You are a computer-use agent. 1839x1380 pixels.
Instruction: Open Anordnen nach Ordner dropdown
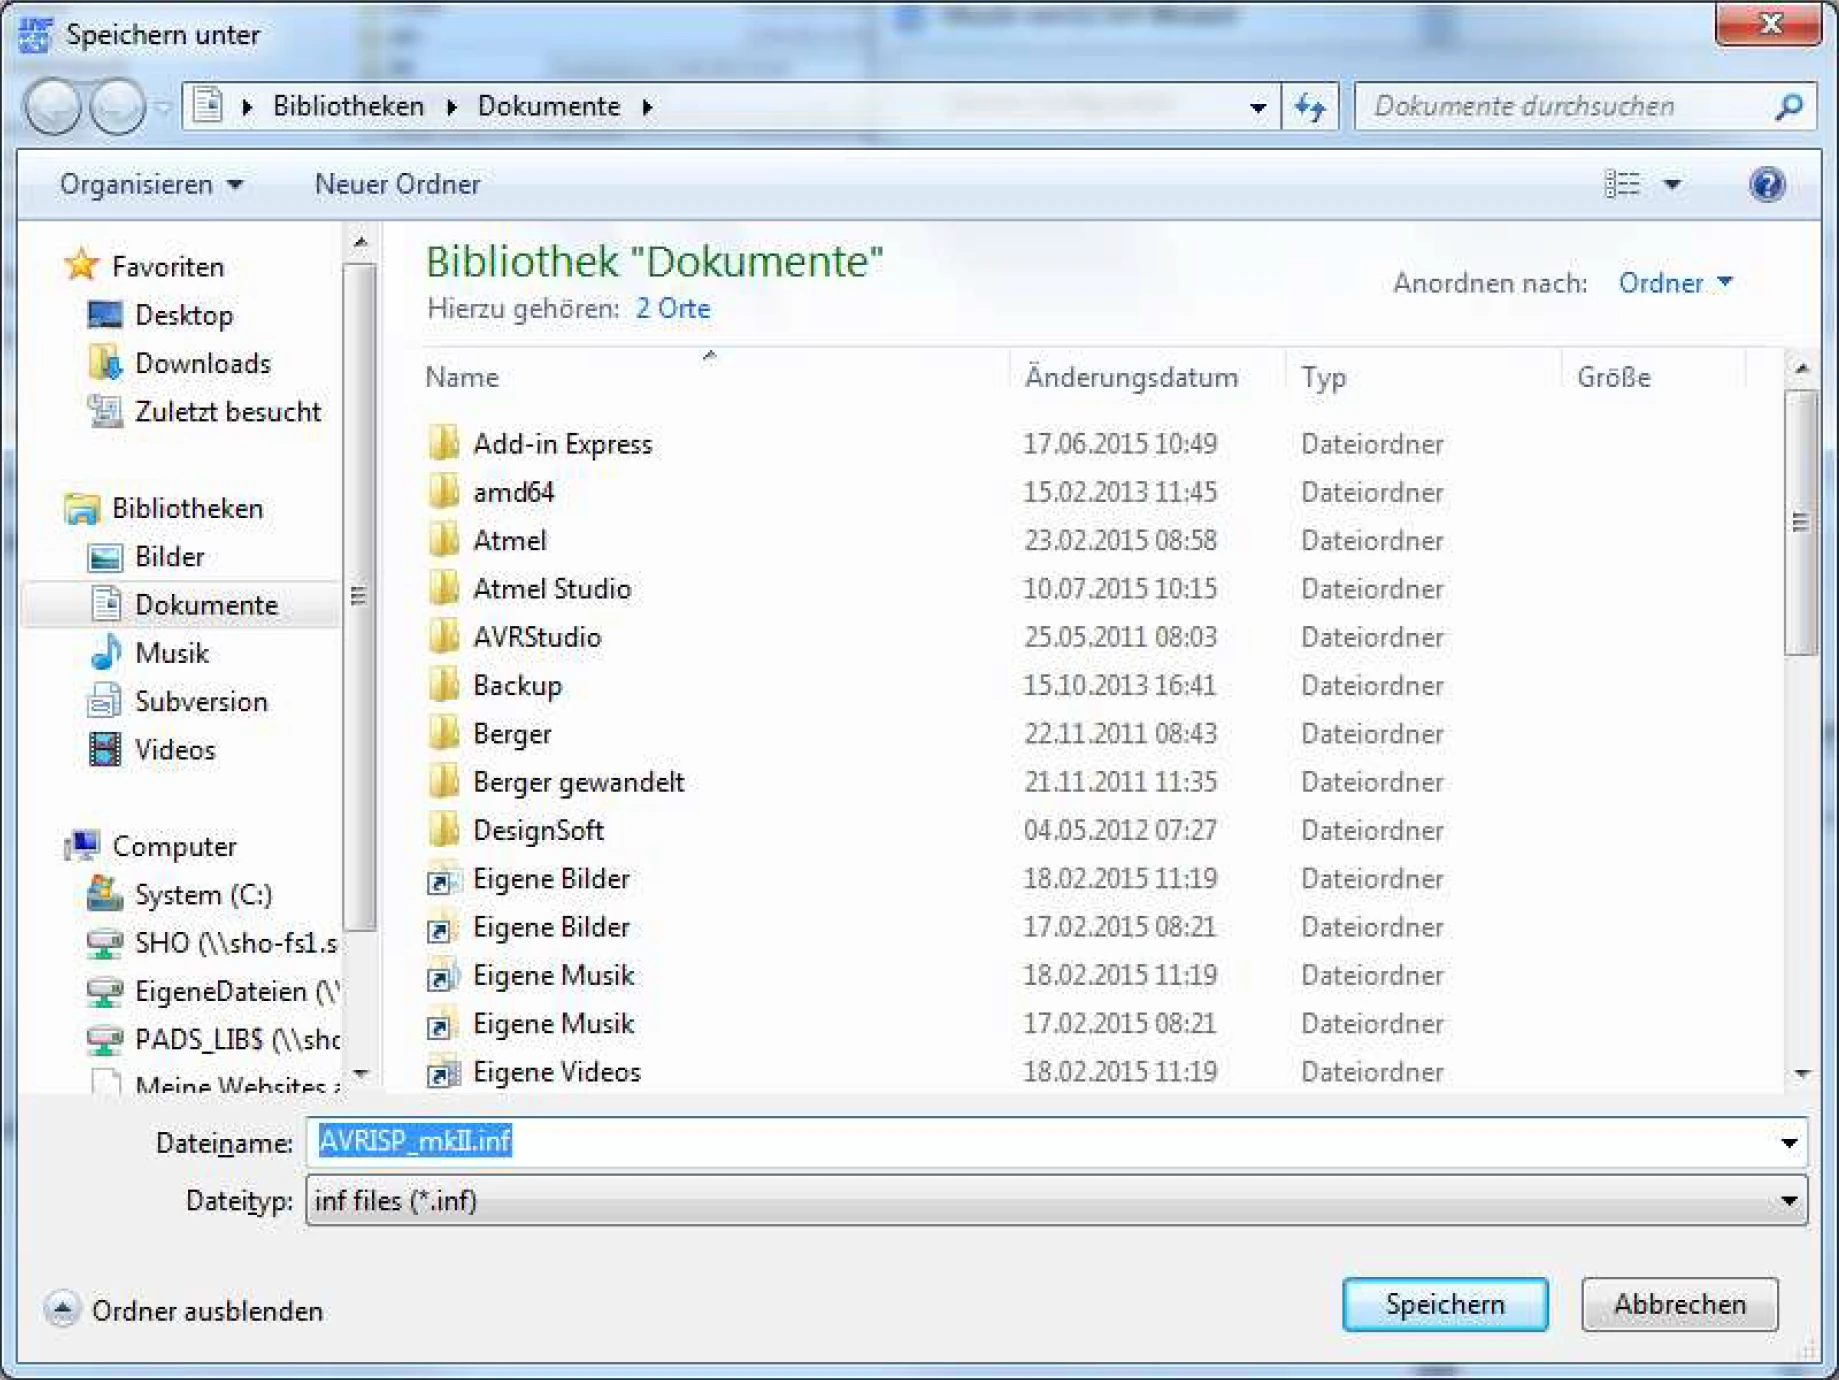1674,283
